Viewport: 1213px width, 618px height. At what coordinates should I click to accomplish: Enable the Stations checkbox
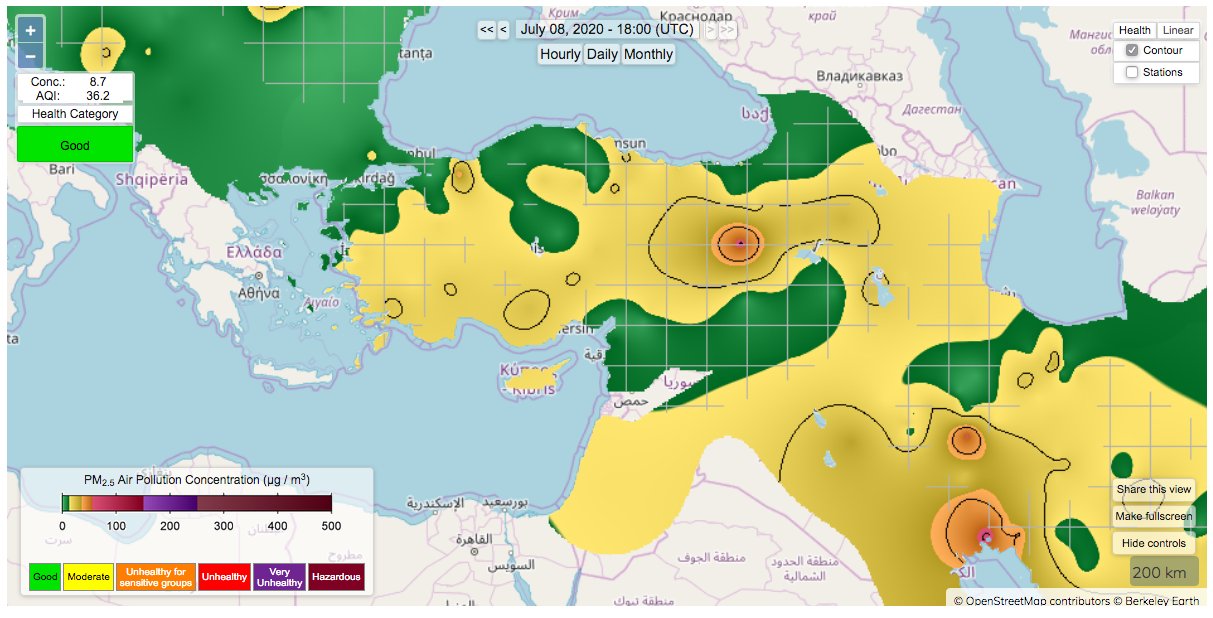coord(1132,72)
